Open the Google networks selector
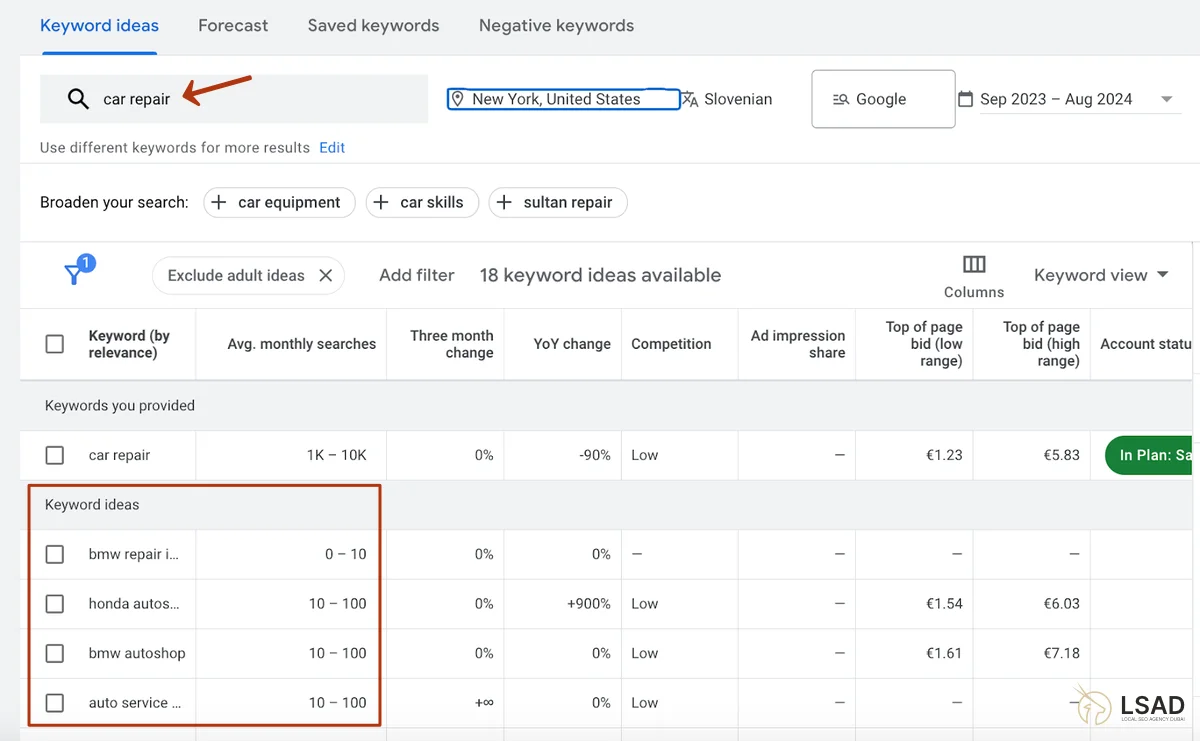 click(x=883, y=99)
